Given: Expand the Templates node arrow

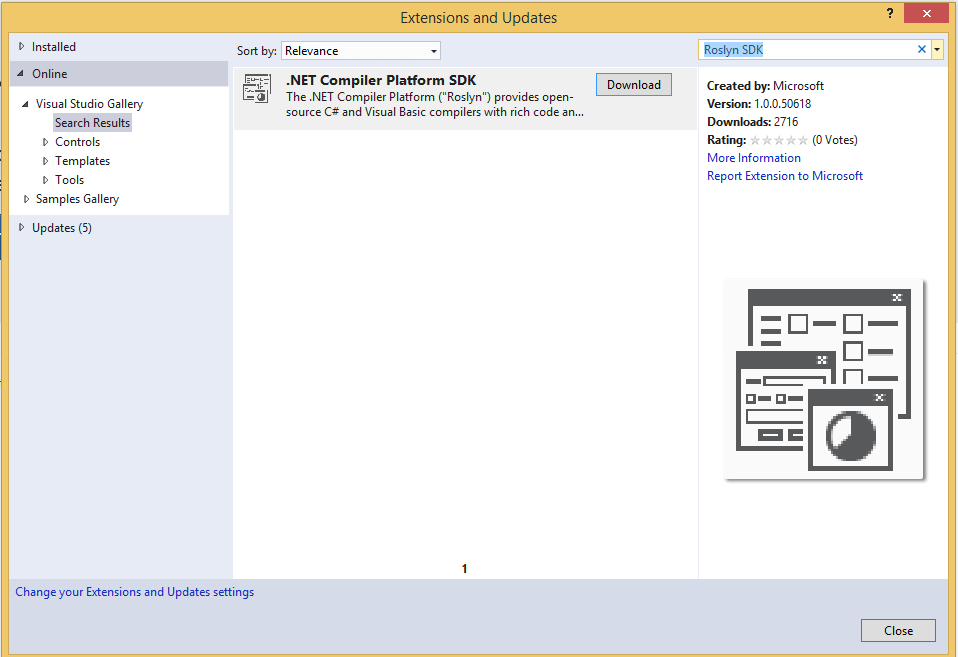Looking at the screenshot, I should [45, 161].
